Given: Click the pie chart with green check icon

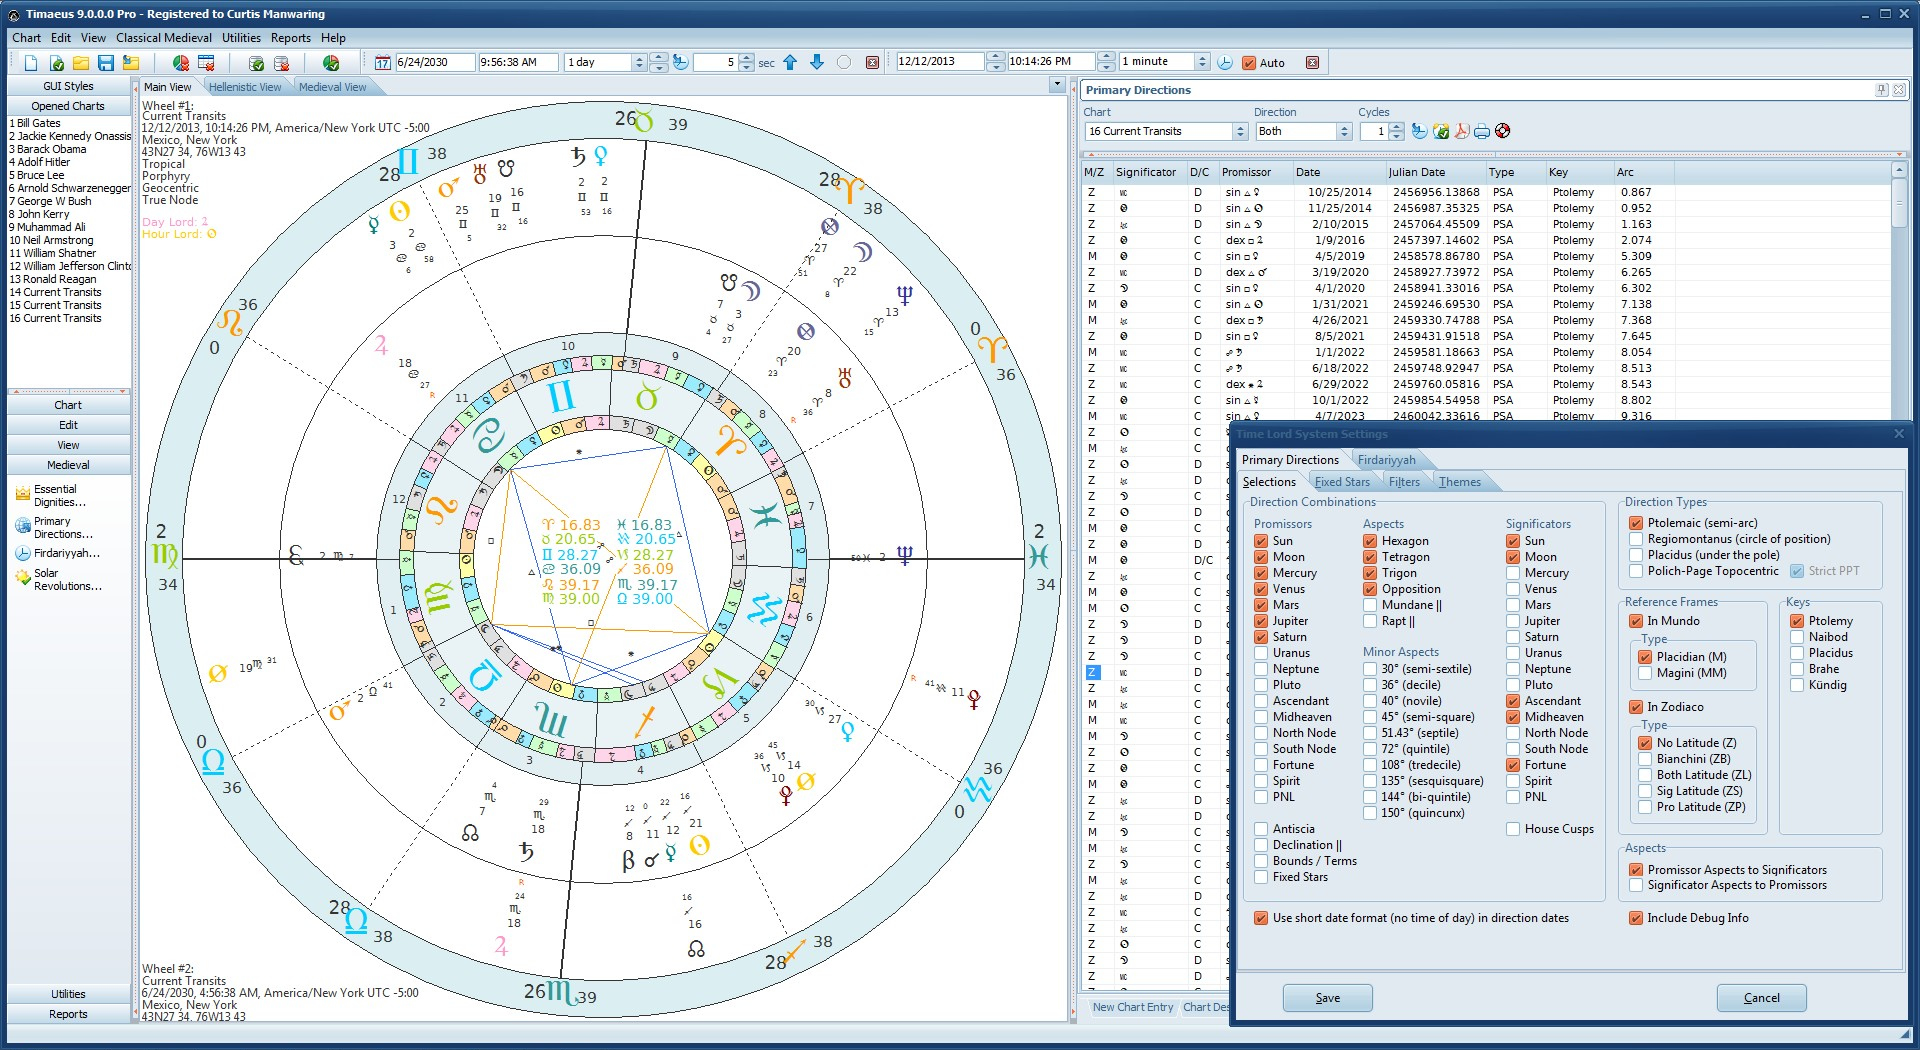Looking at the screenshot, I should [x=331, y=63].
